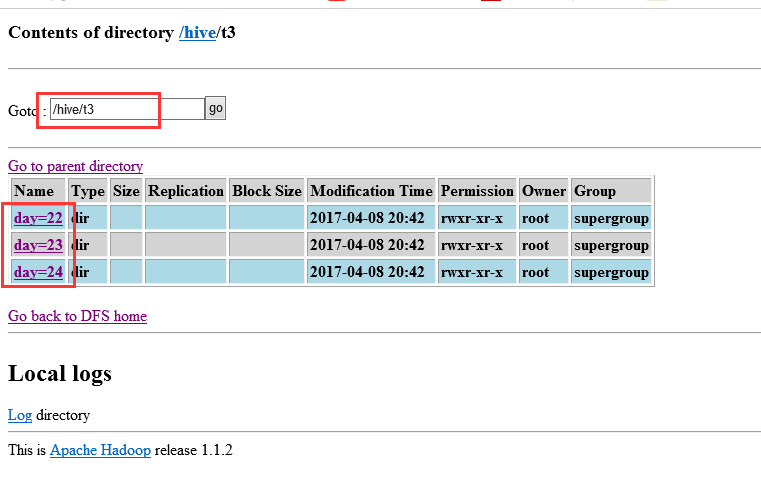Click supergroup in day=22 row
The height and width of the screenshot is (481, 761).
tap(612, 218)
